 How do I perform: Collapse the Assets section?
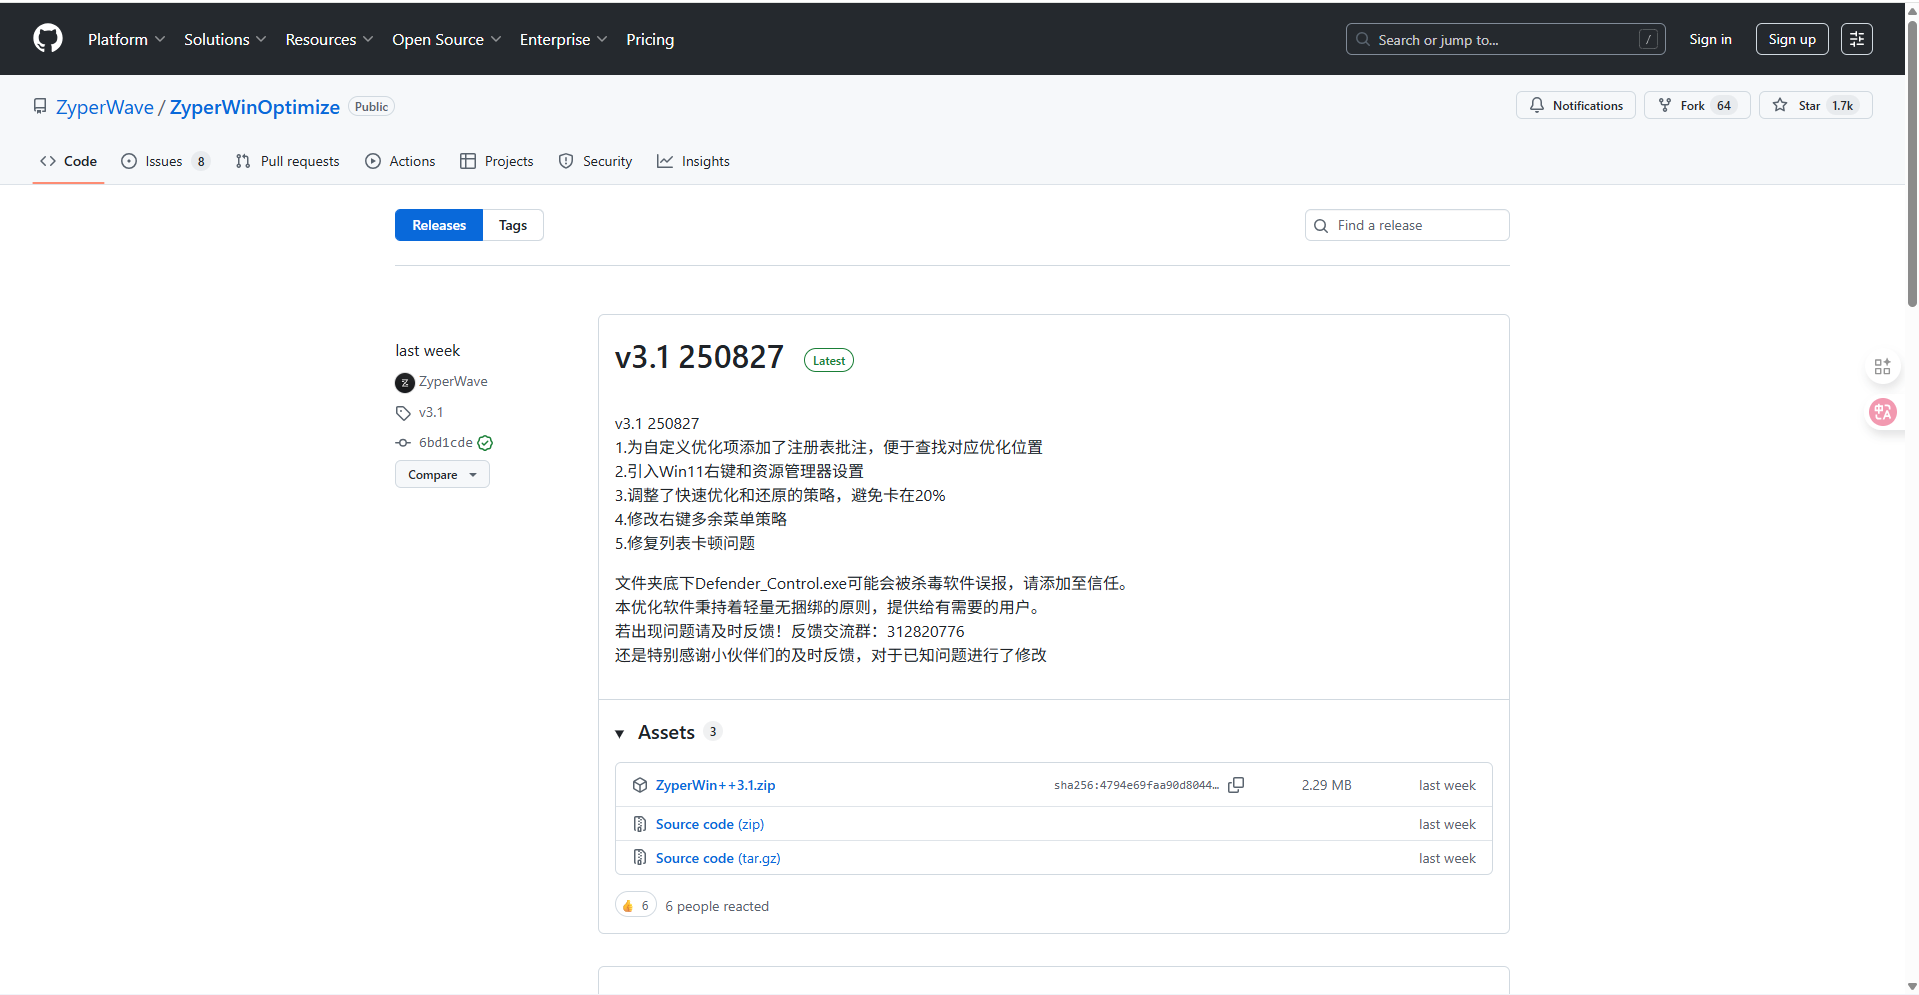coord(667,732)
